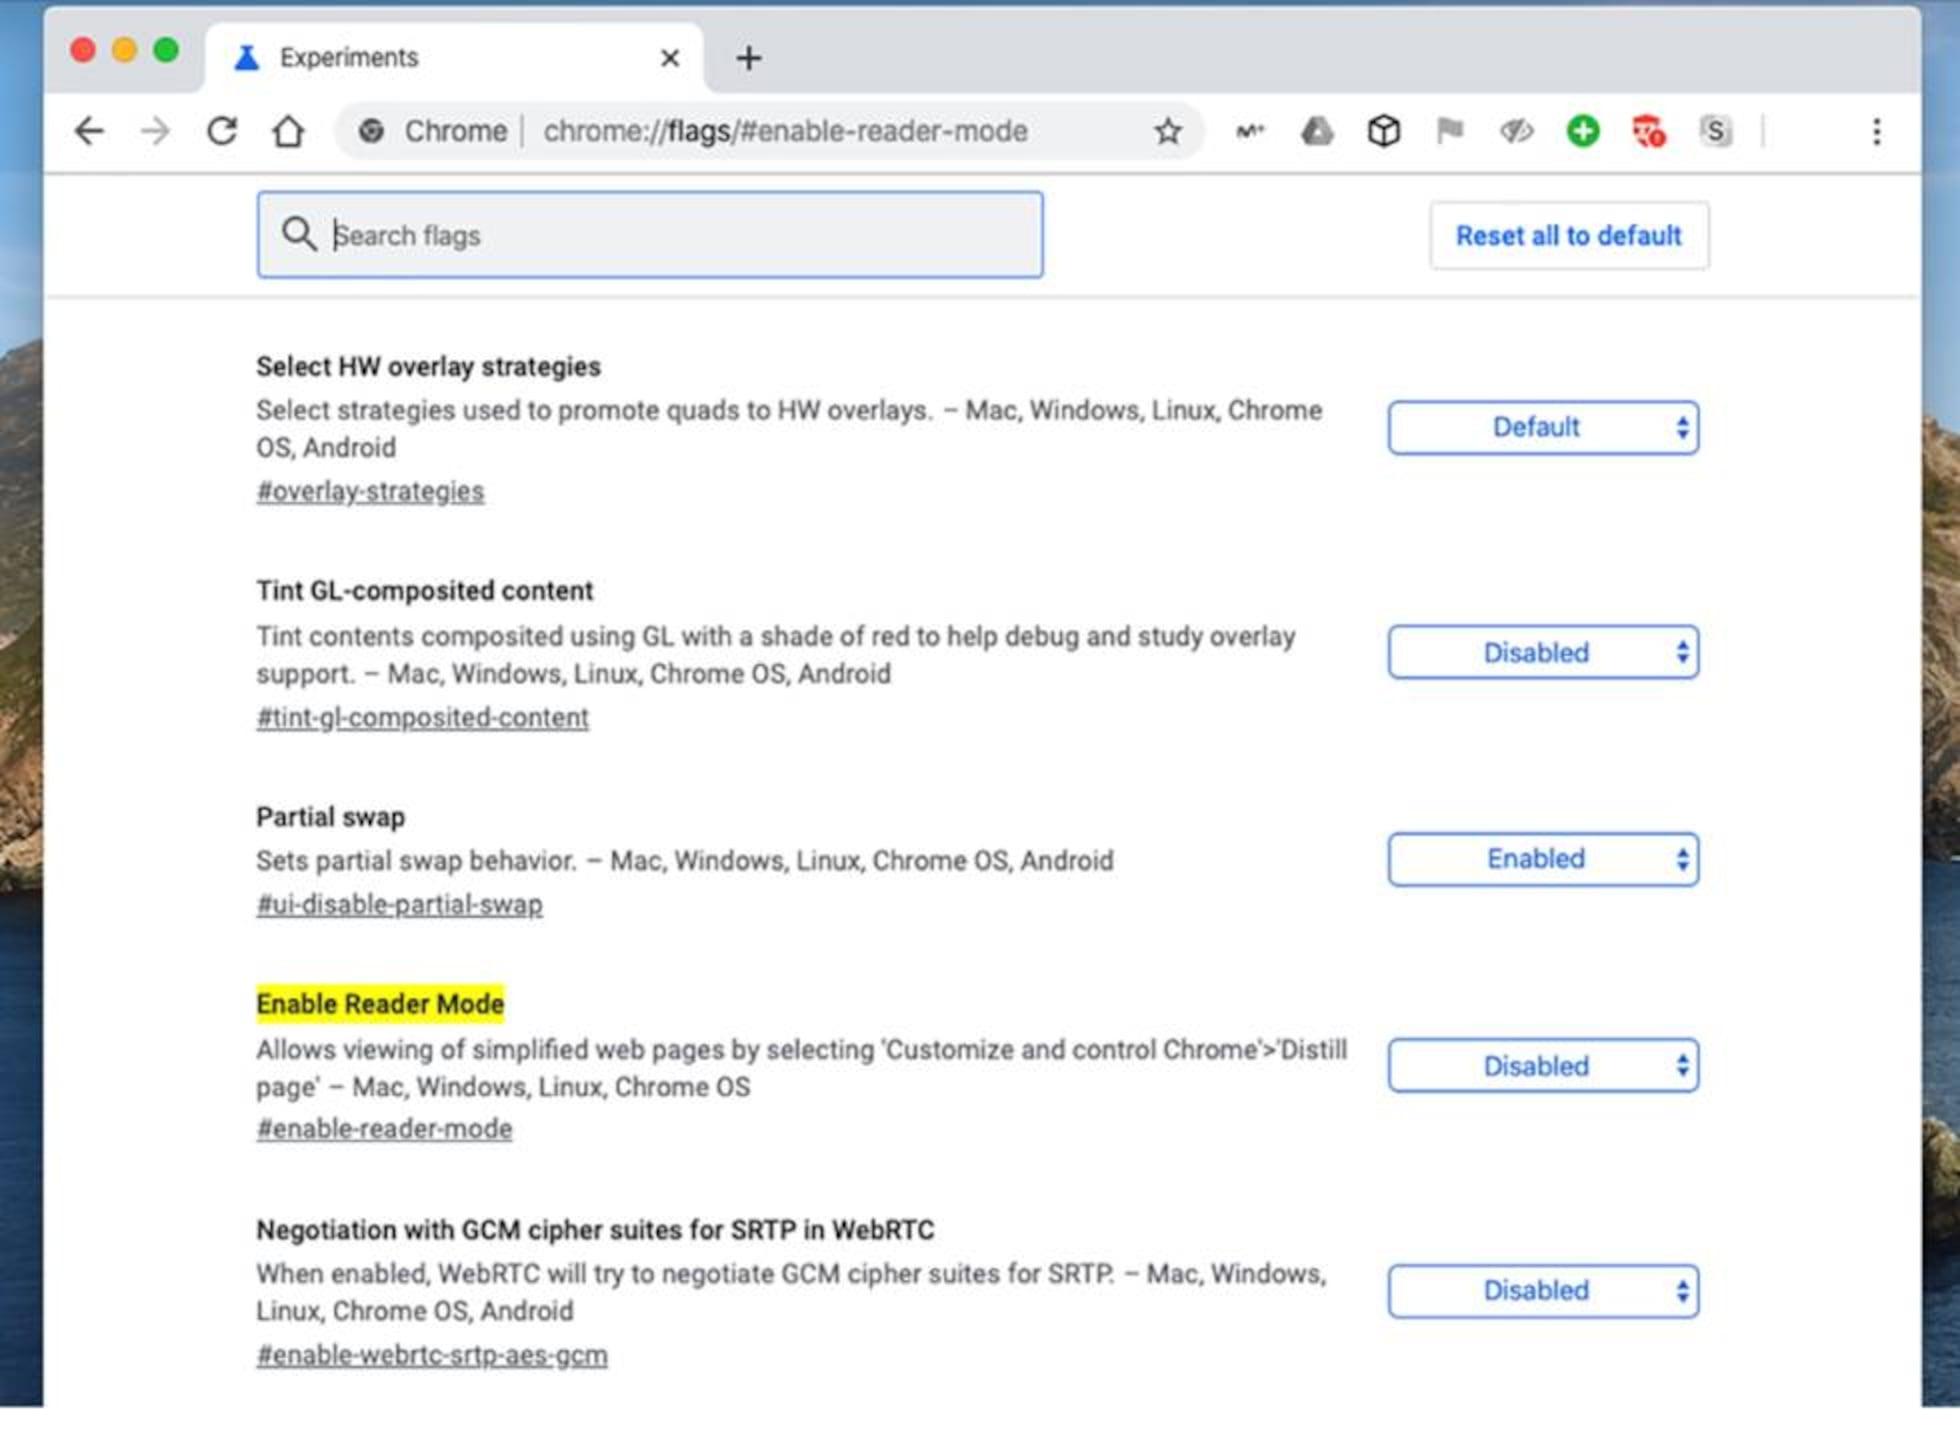Click the Search flags input field
Screen dimensions: 1960x1430
coord(650,235)
